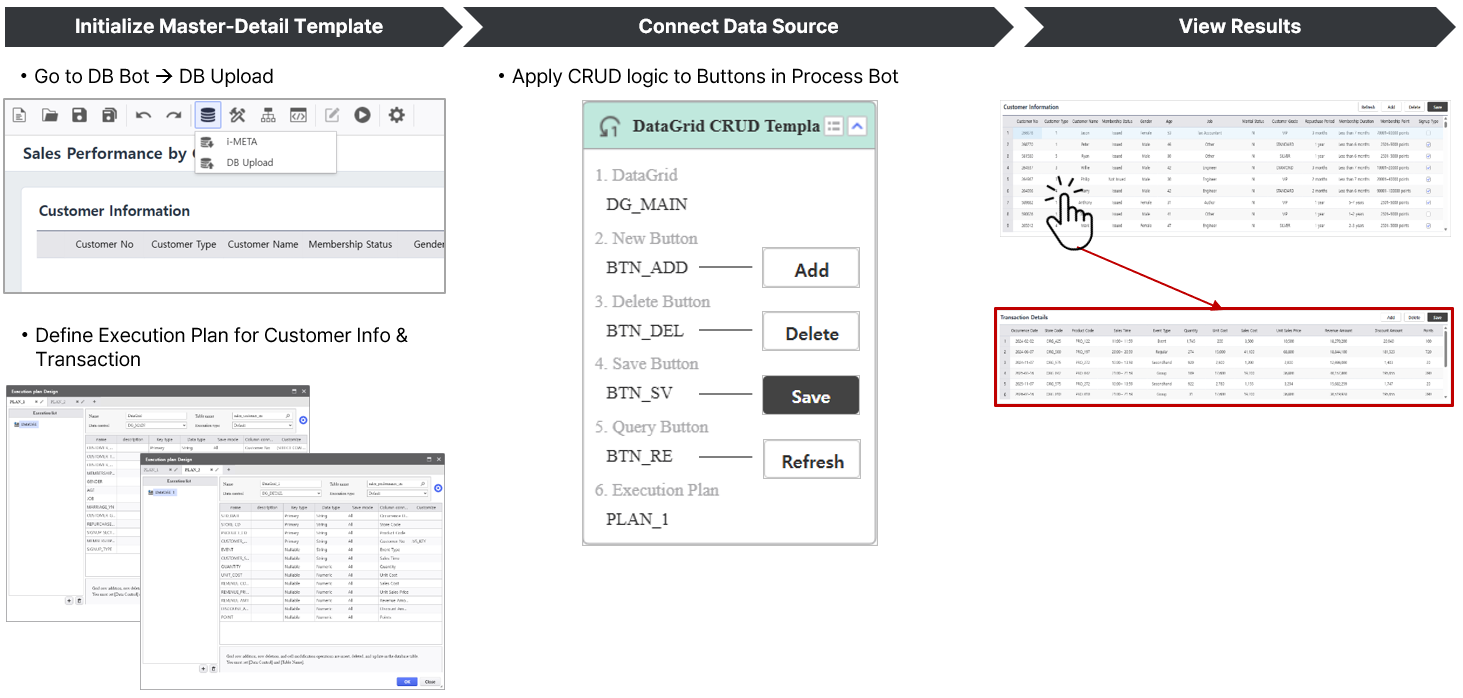This screenshot has height=698, width=1463.
Task: Click the trash icon below Execution list in front window
Action: 213,668
